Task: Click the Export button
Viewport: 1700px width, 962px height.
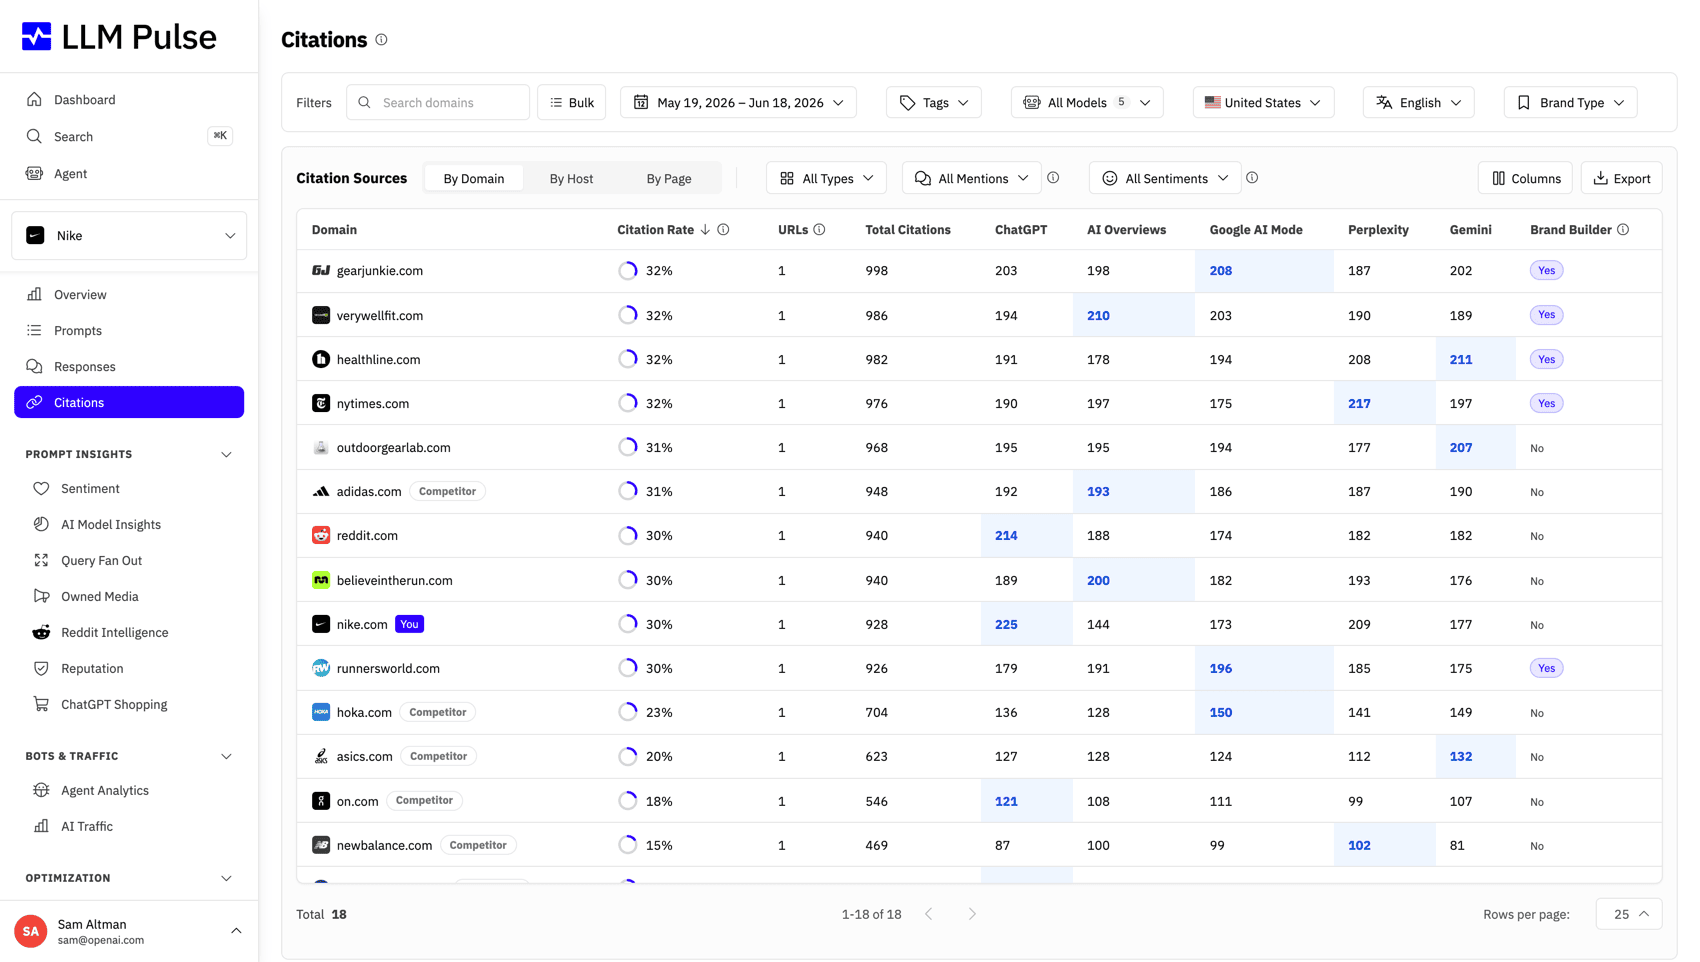Action: (1622, 178)
